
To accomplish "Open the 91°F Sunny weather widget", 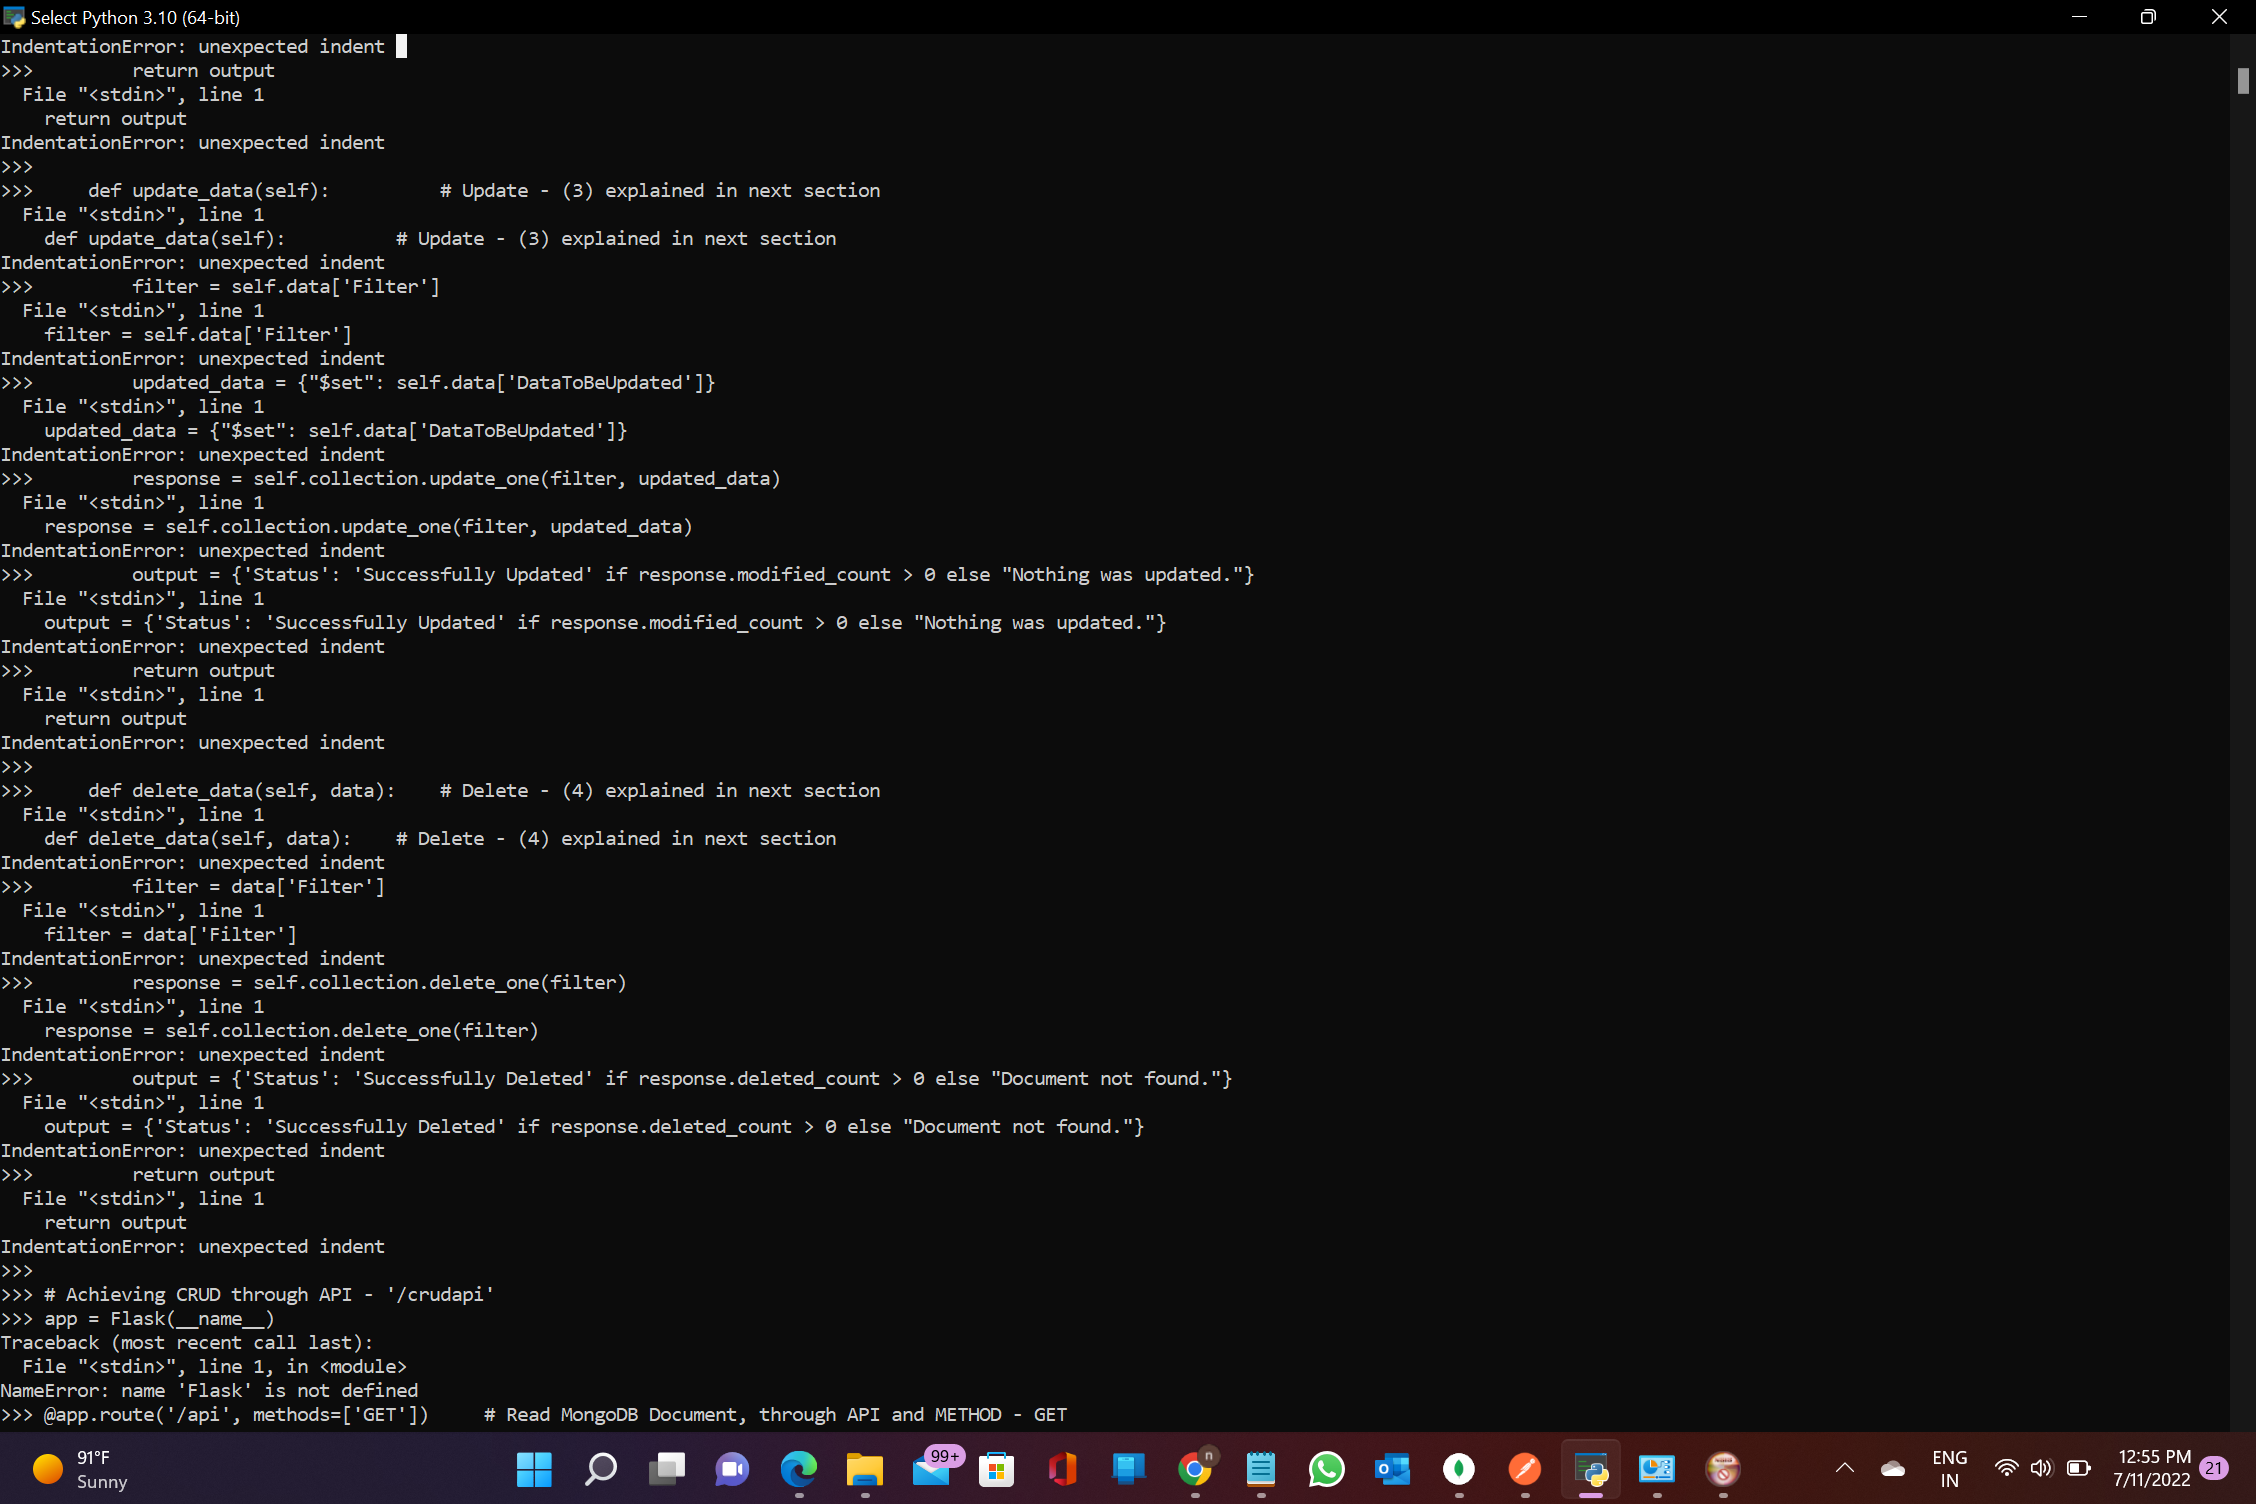I will point(80,1469).
